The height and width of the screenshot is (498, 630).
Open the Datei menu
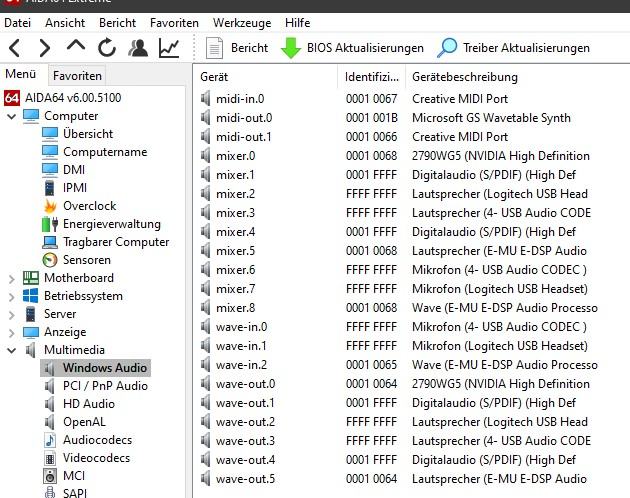click(17, 23)
